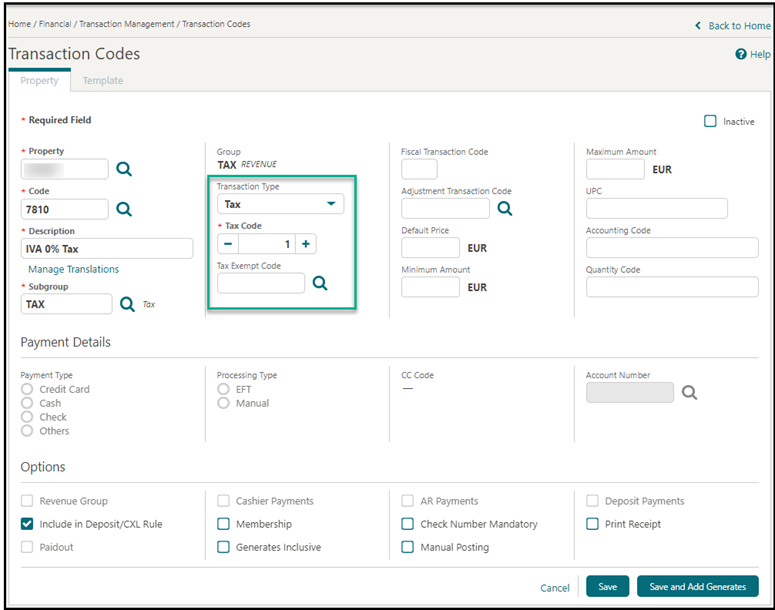Select Others payment type

(x=27, y=431)
